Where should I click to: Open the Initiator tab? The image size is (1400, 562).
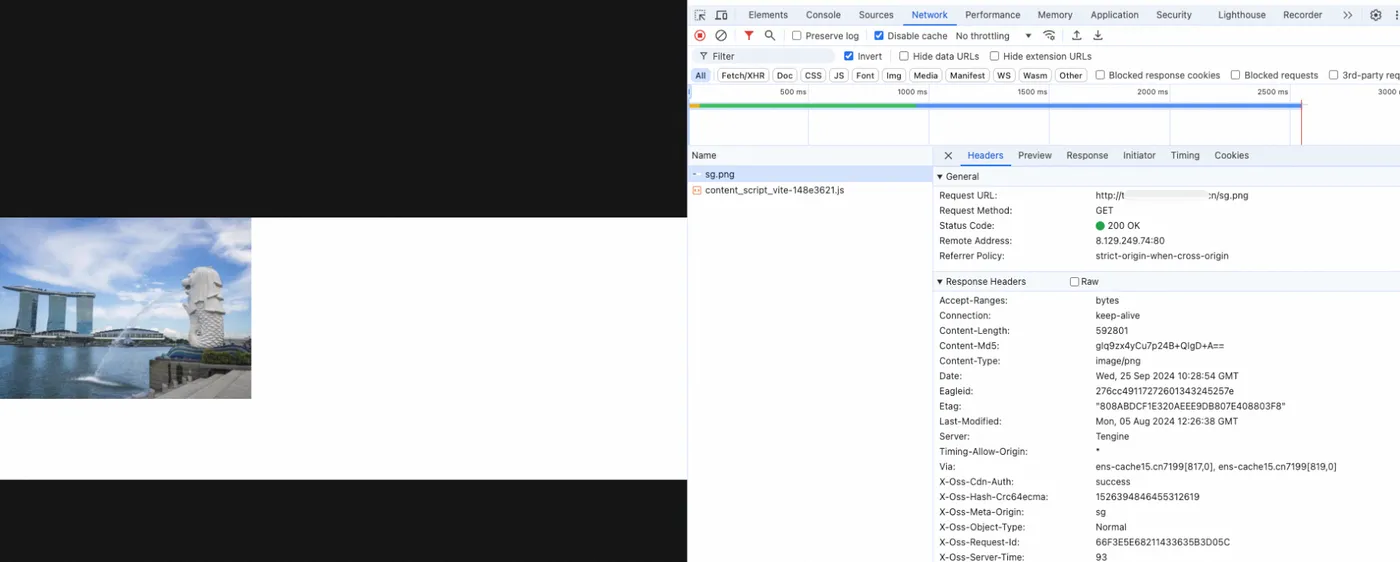coord(1139,156)
